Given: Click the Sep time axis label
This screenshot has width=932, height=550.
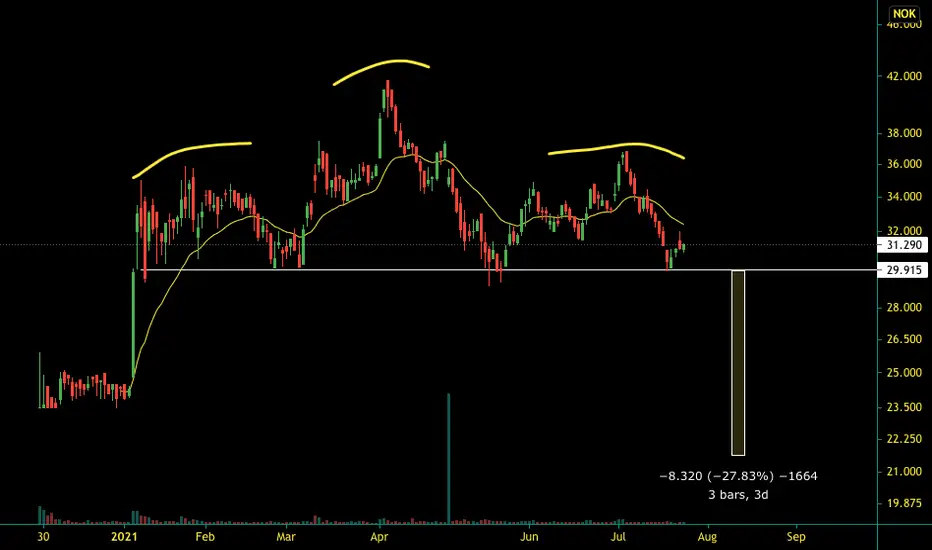Looking at the screenshot, I should coord(796,537).
